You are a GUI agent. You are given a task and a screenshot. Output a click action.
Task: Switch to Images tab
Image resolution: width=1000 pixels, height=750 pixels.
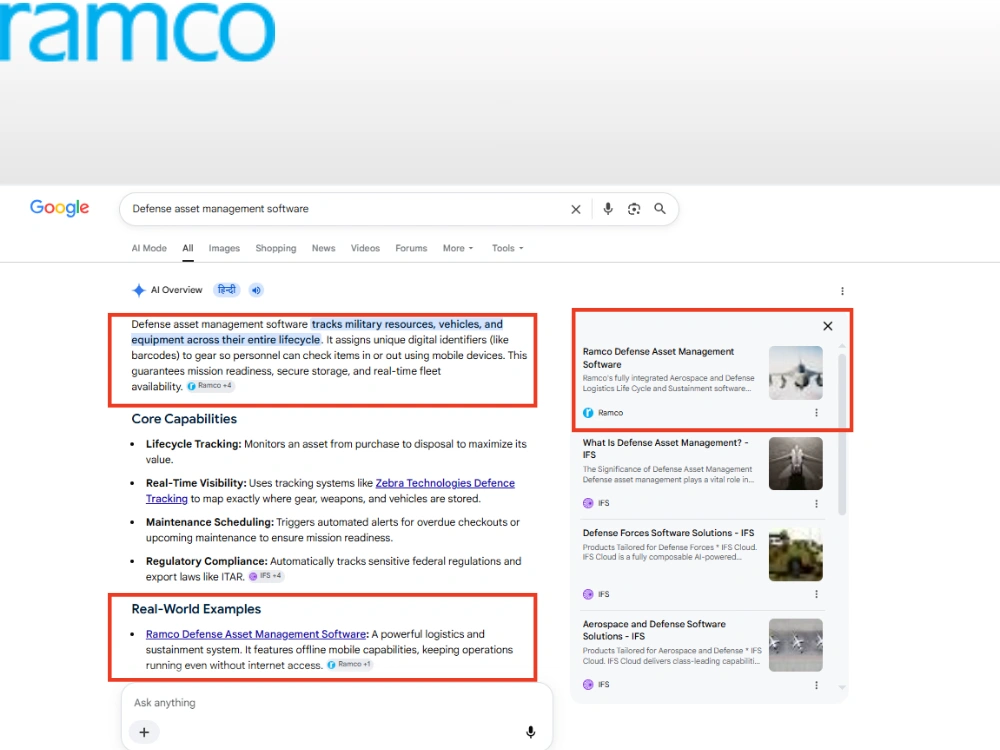(x=224, y=248)
